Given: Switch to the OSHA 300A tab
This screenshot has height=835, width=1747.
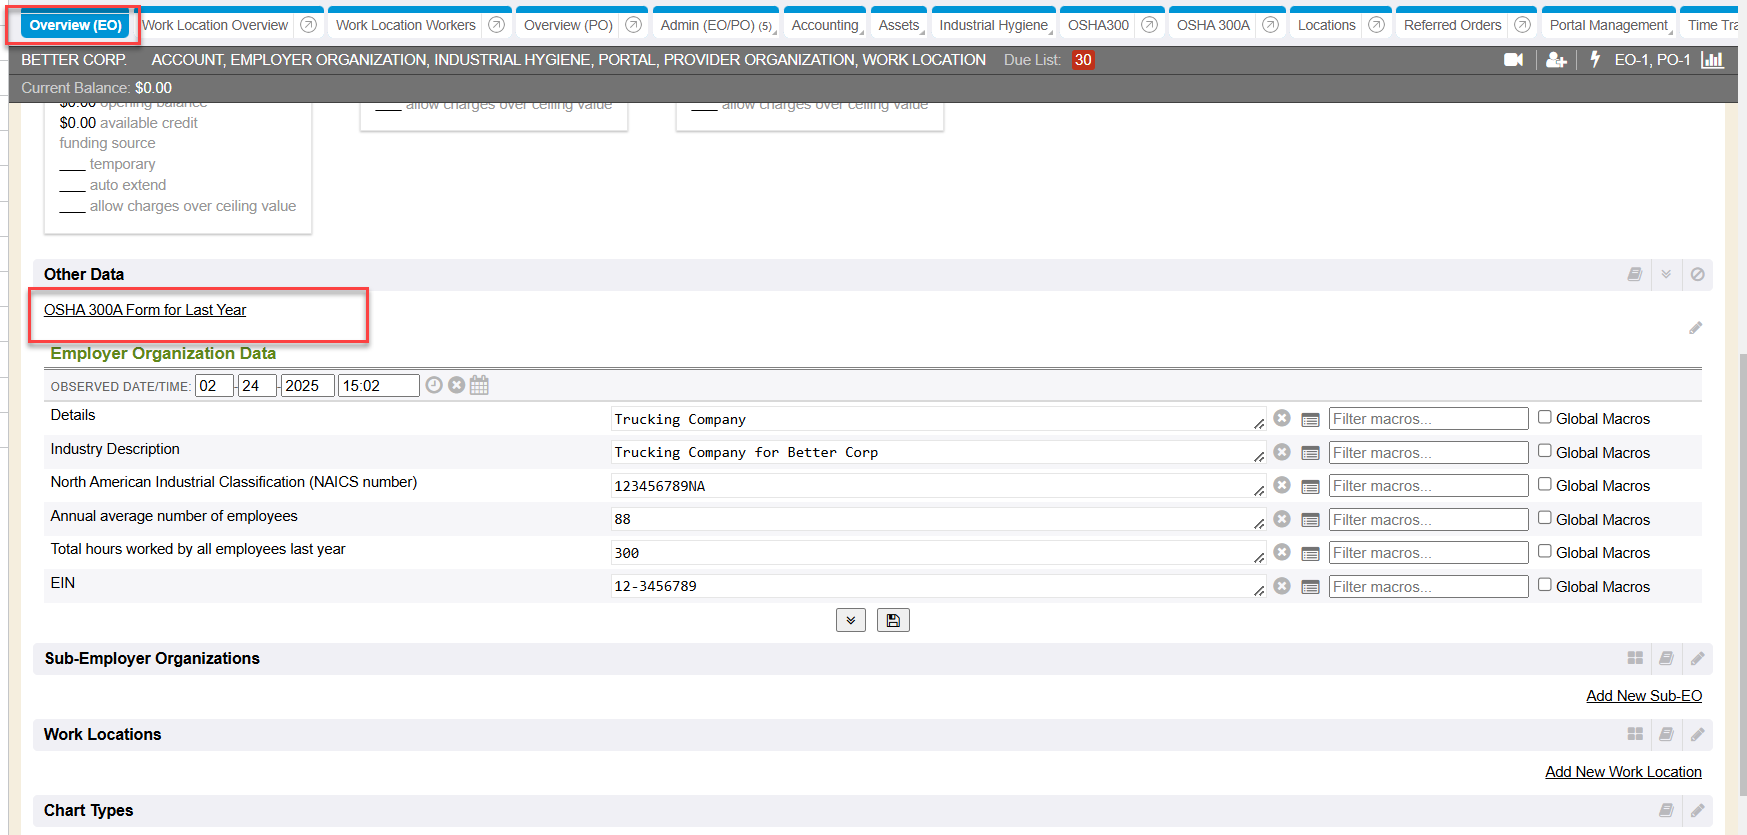Looking at the screenshot, I should pyautogui.click(x=1212, y=25).
